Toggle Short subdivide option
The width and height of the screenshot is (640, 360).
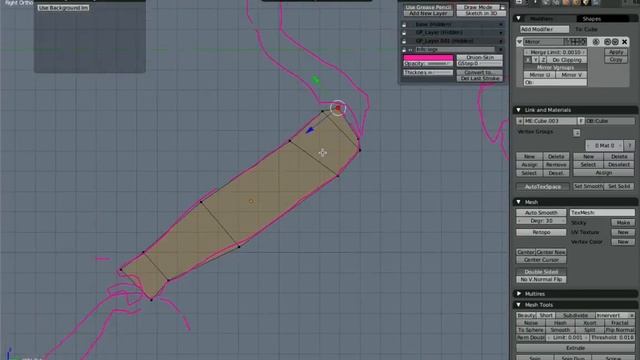(x=546, y=316)
